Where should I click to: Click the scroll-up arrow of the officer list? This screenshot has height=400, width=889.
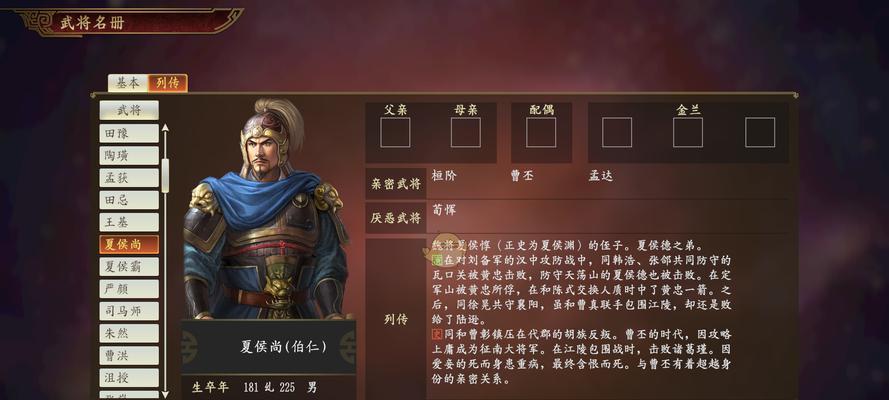(x=165, y=129)
